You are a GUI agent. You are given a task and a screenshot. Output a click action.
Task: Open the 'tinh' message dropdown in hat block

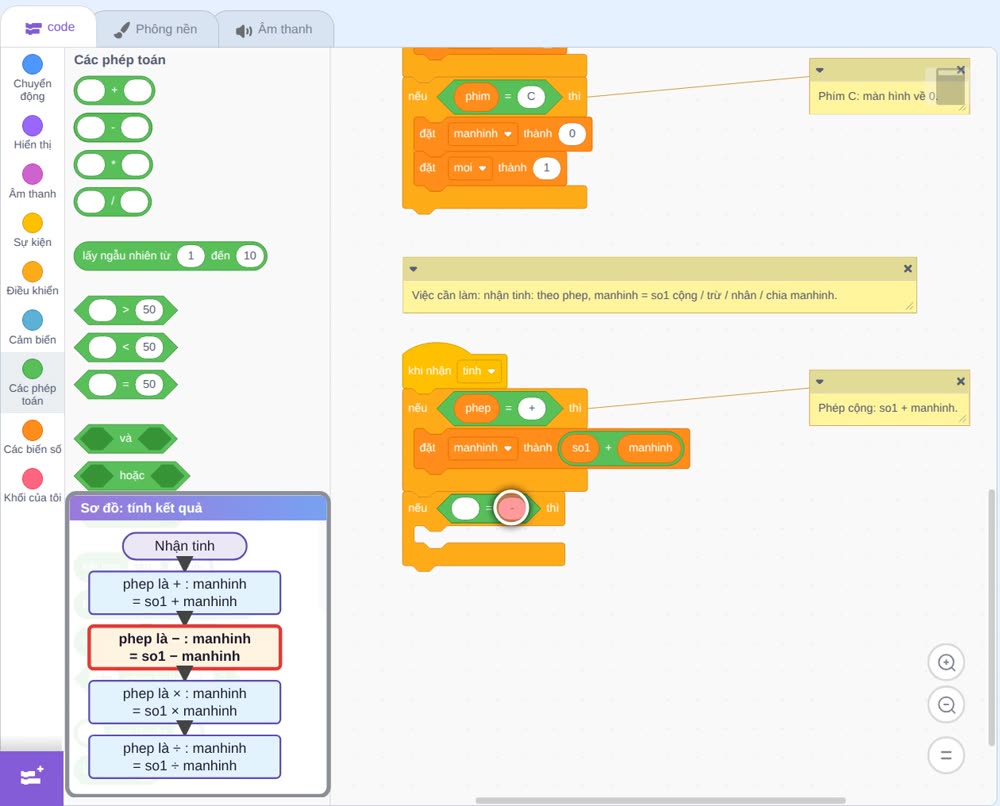point(479,370)
